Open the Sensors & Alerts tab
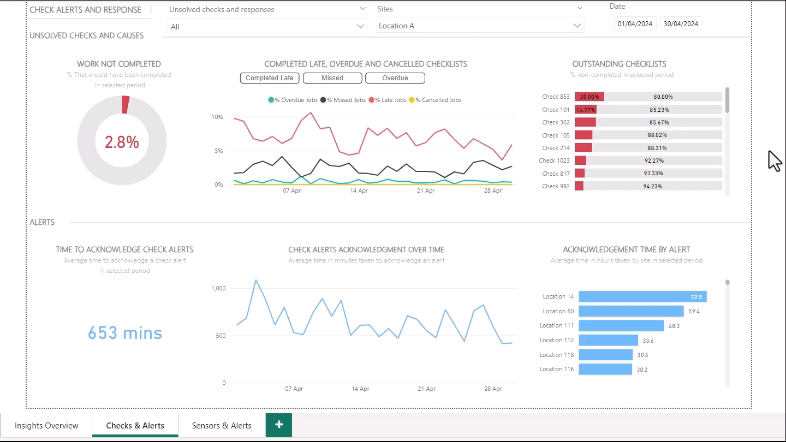The image size is (786, 442). coord(221,426)
